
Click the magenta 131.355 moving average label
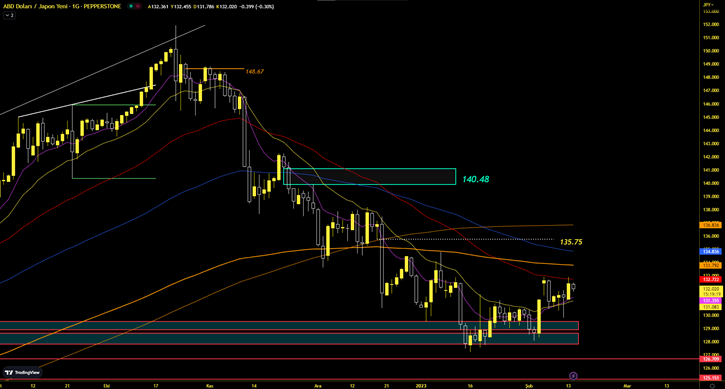pos(711,301)
